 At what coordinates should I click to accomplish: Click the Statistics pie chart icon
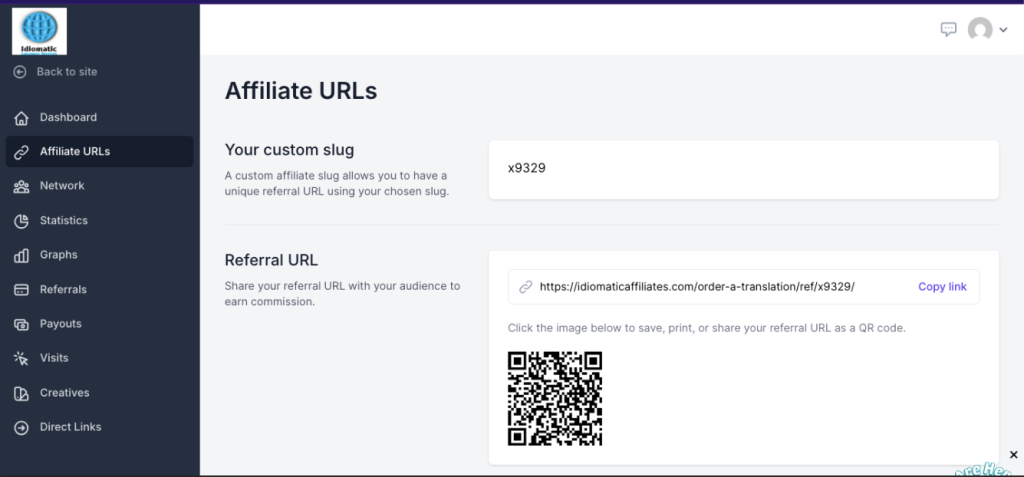(x=21, y=221)
